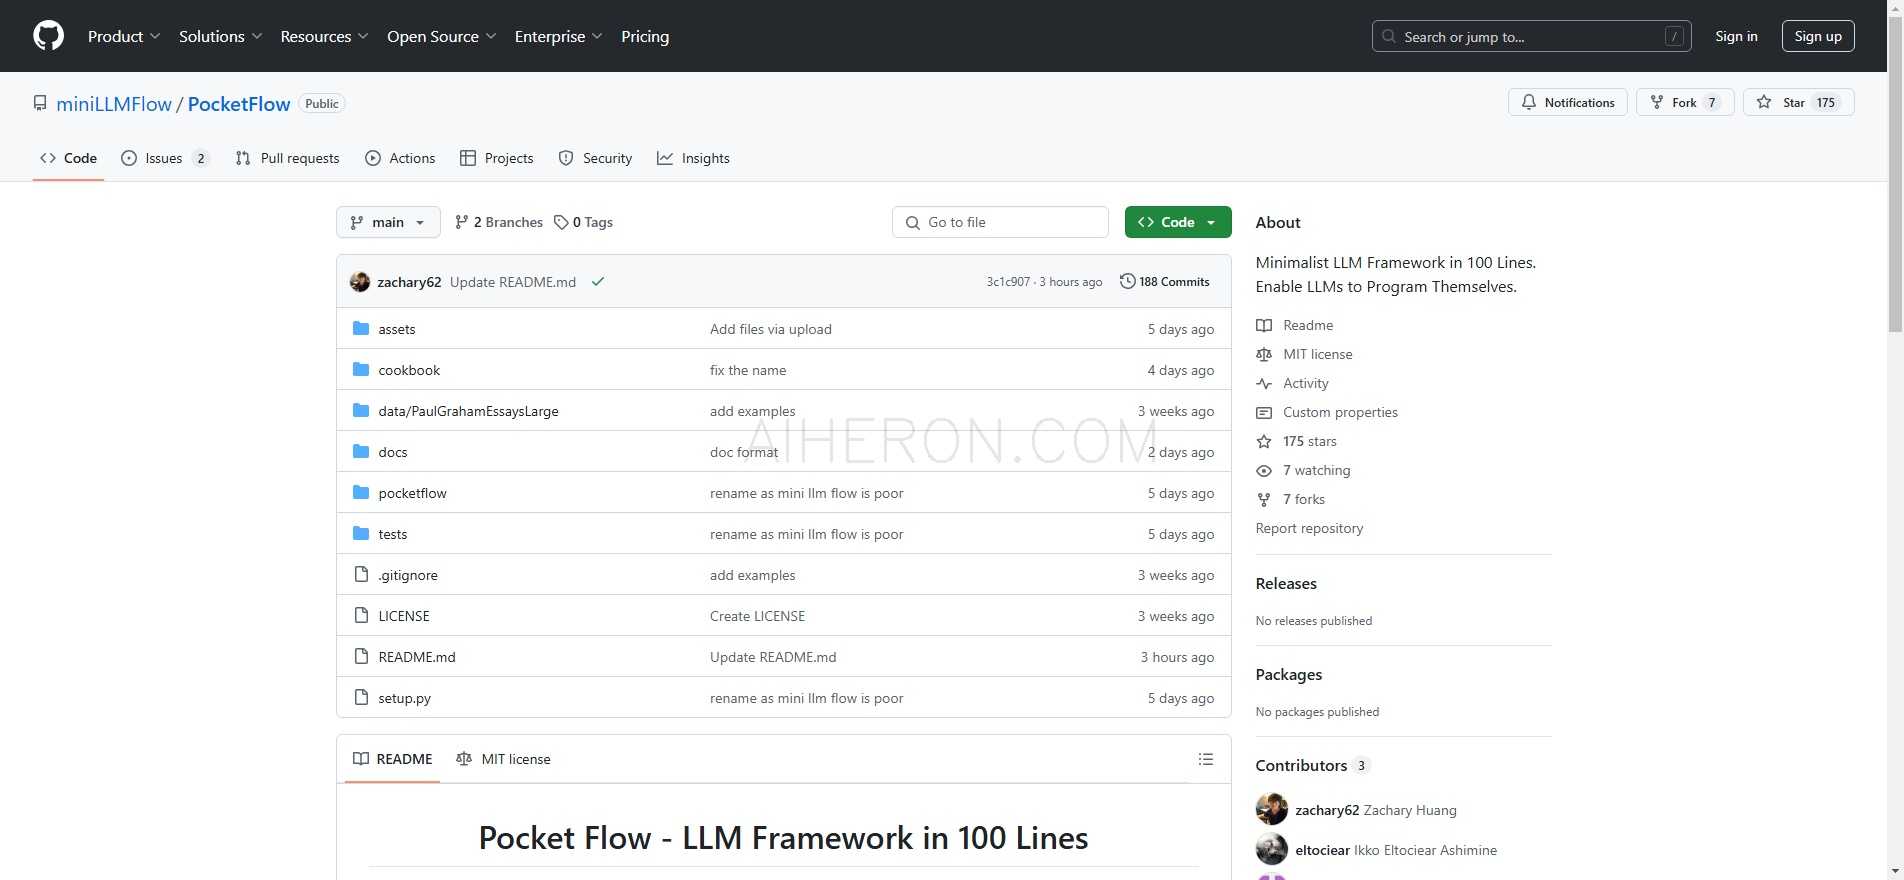The image size is (1904, 880).
Task: Click the 7 forks sidebar icon
Action: 1264,499
